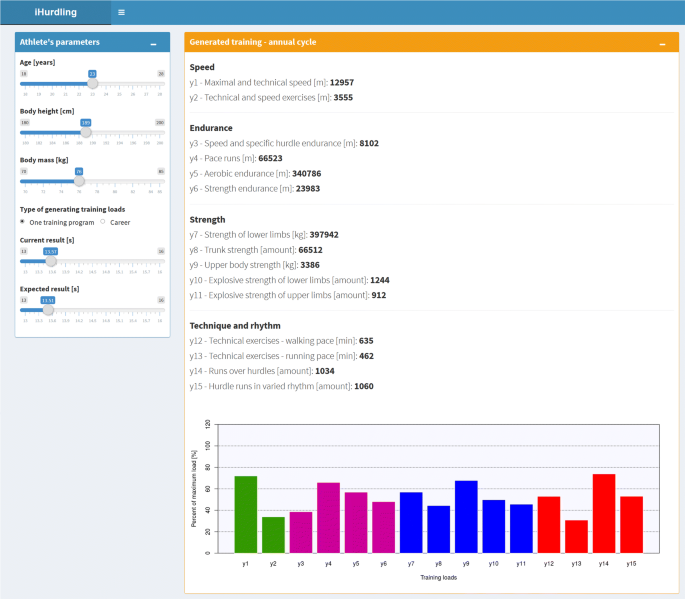Image resolution: width=685 pixels, height=599 pixels.
Task: Click the y10 Explosive strength of lower limbs line
Action: point(289,280)
